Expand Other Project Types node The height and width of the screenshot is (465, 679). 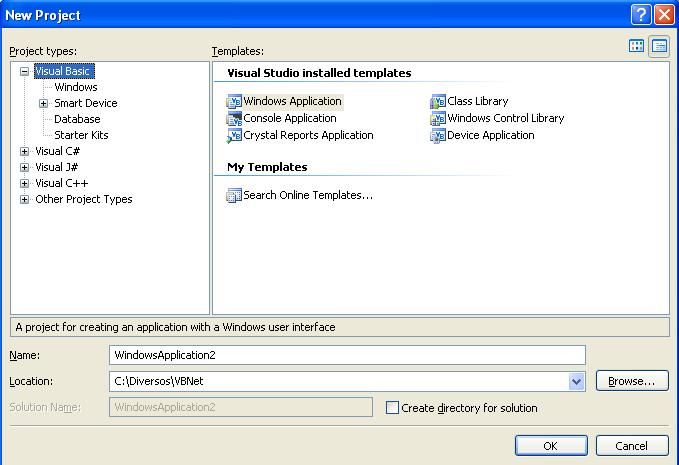pos(25,200)
